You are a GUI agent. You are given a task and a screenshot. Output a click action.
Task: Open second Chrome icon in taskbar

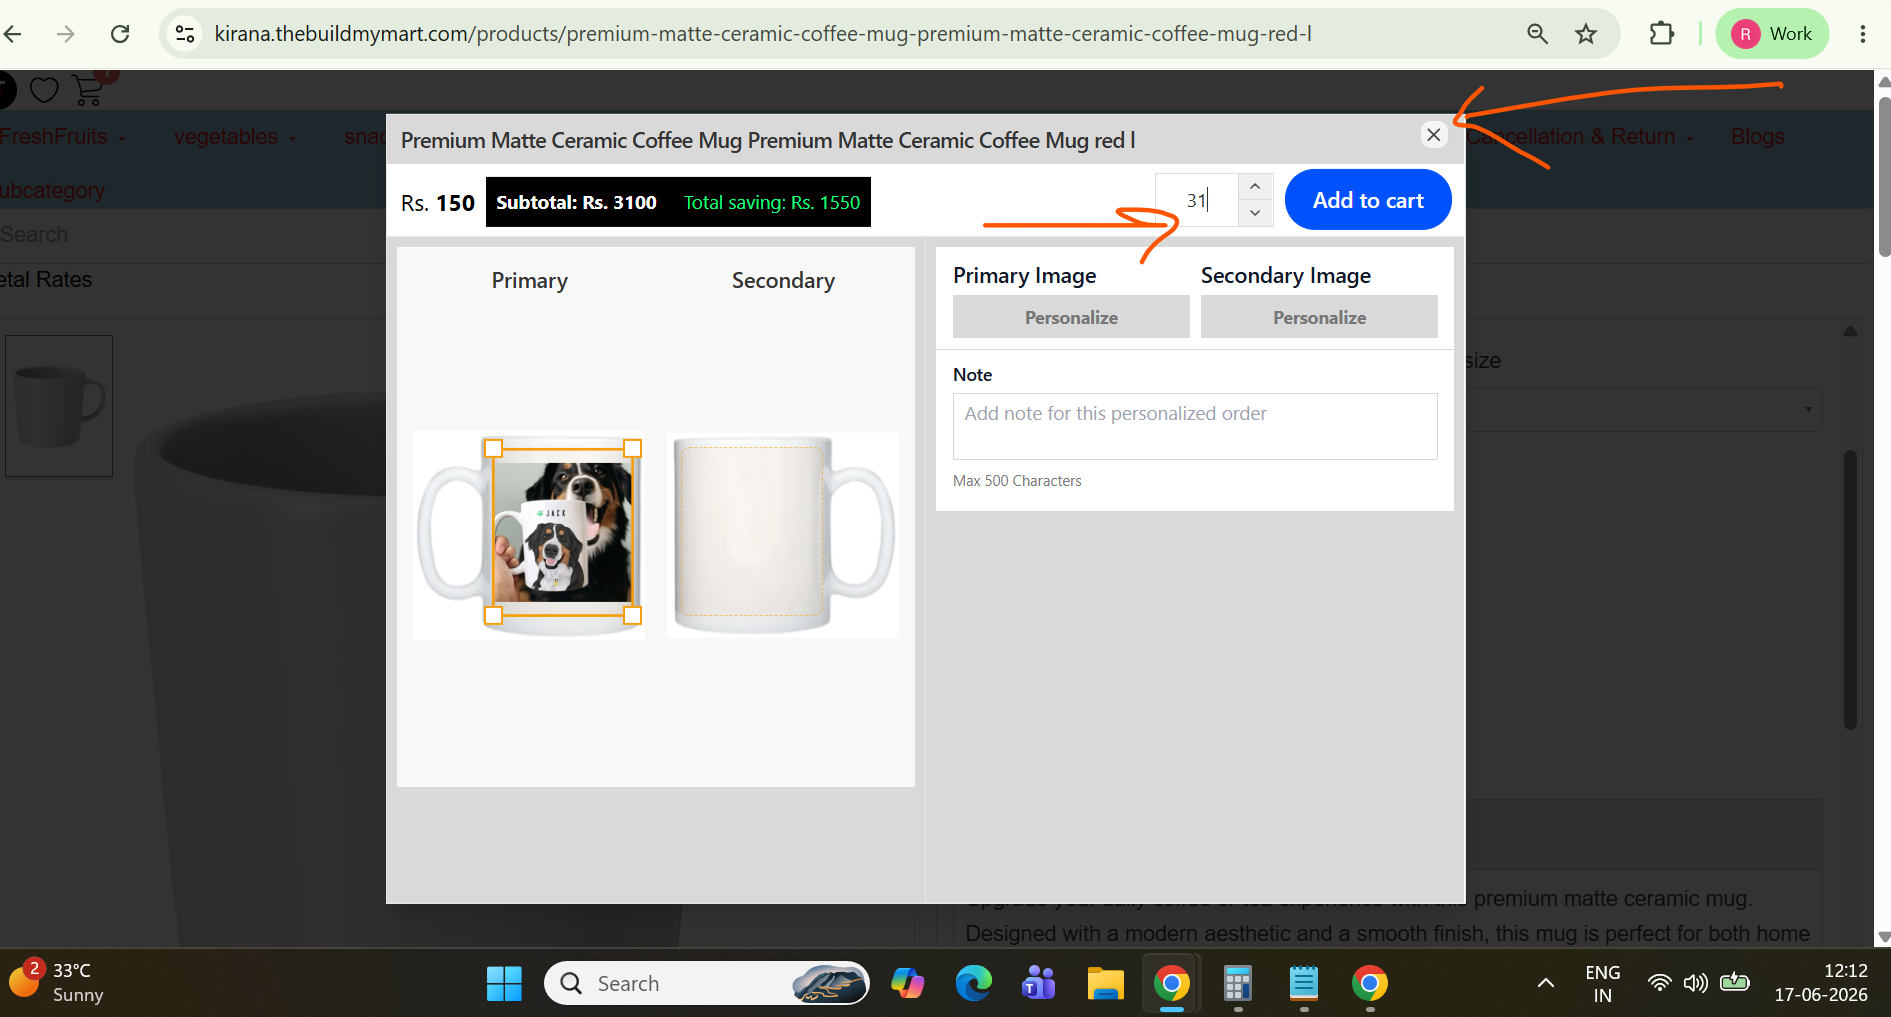pos(1370,984)
